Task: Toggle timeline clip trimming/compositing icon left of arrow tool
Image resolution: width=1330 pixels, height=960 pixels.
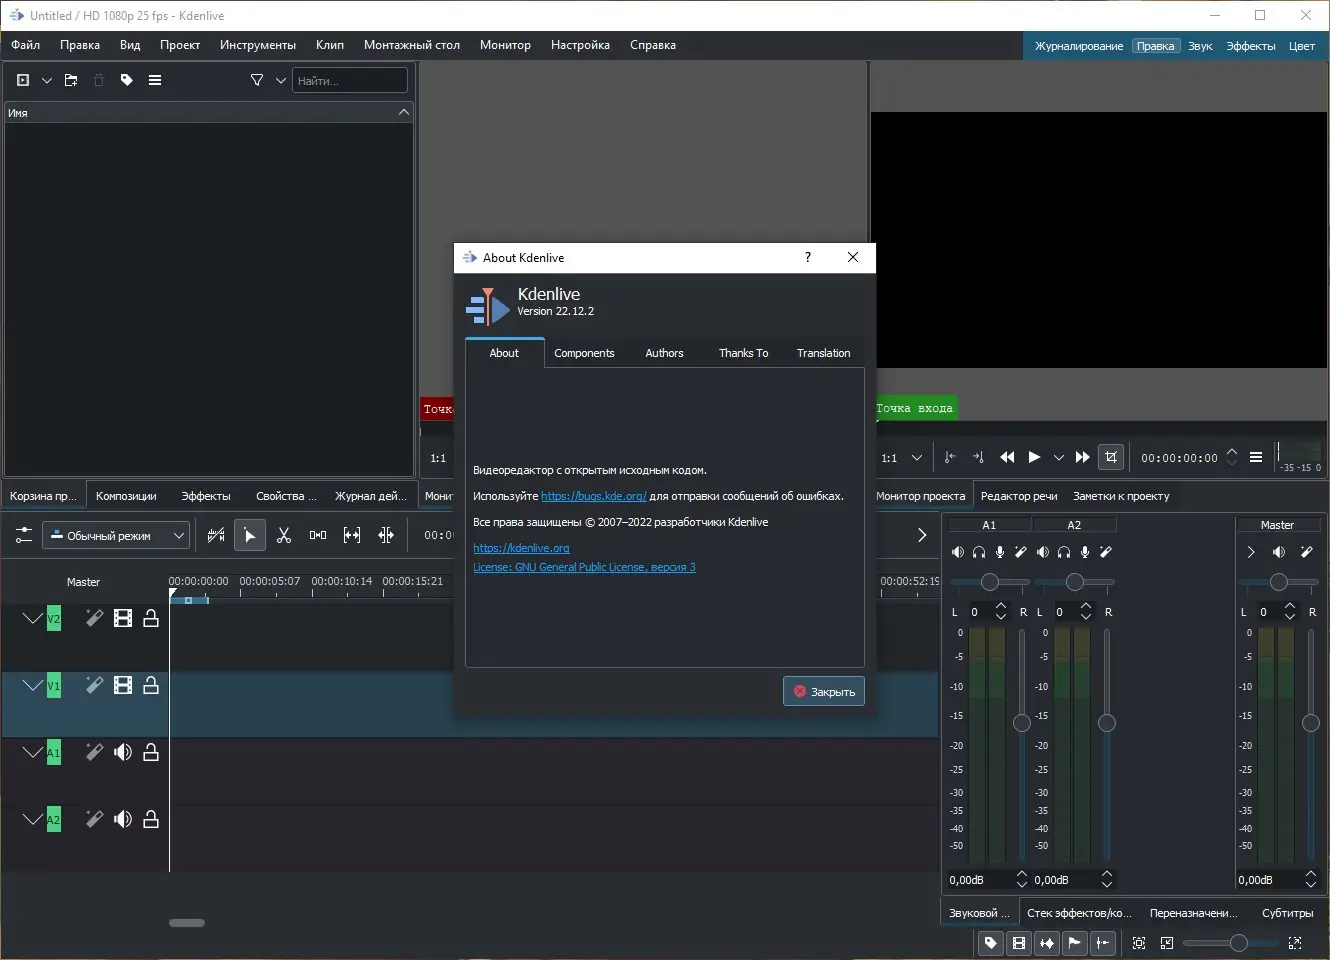Action: pos(216,536)
